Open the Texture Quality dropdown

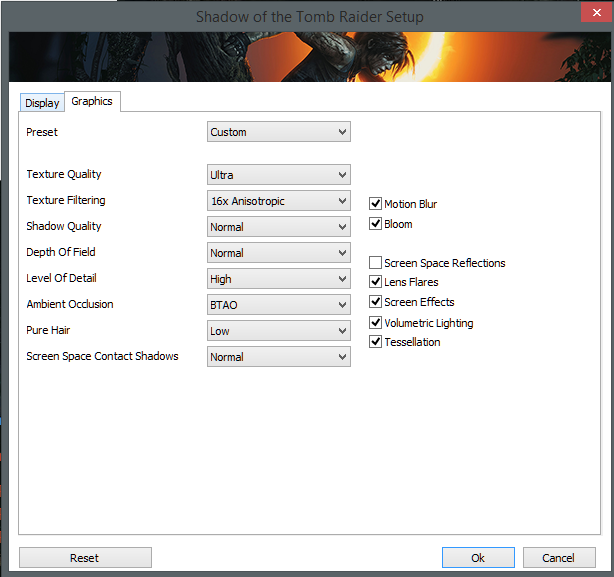[279, 175]
